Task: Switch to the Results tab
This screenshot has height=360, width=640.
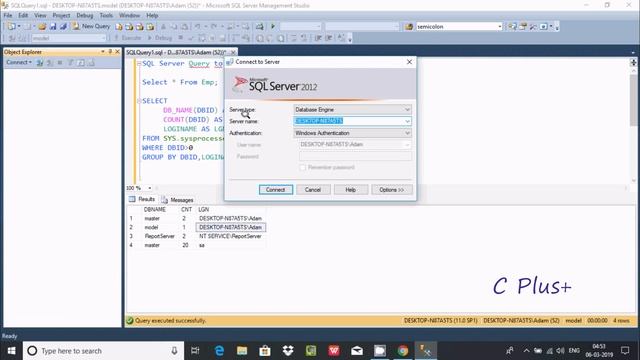Action: coord(142,199)
